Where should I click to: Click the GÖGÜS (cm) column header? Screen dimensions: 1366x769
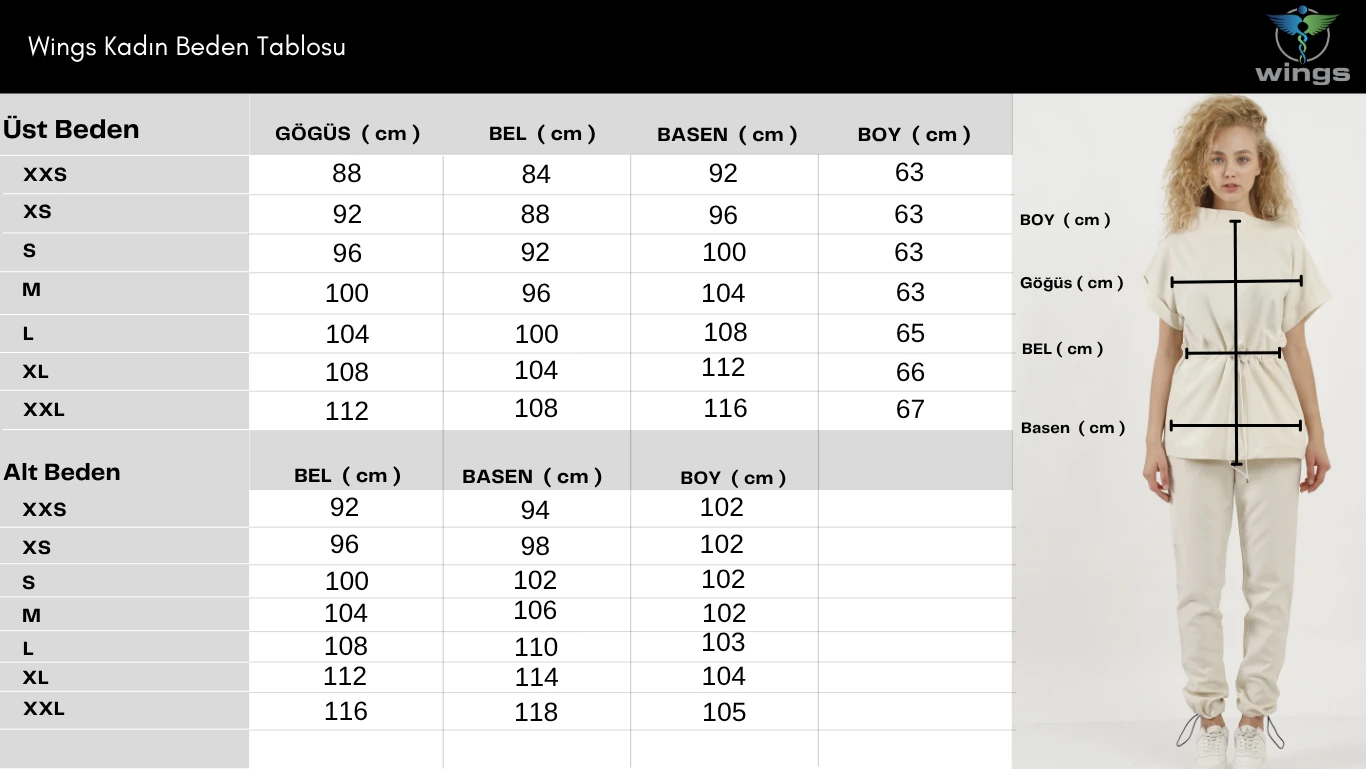[347, 134]
